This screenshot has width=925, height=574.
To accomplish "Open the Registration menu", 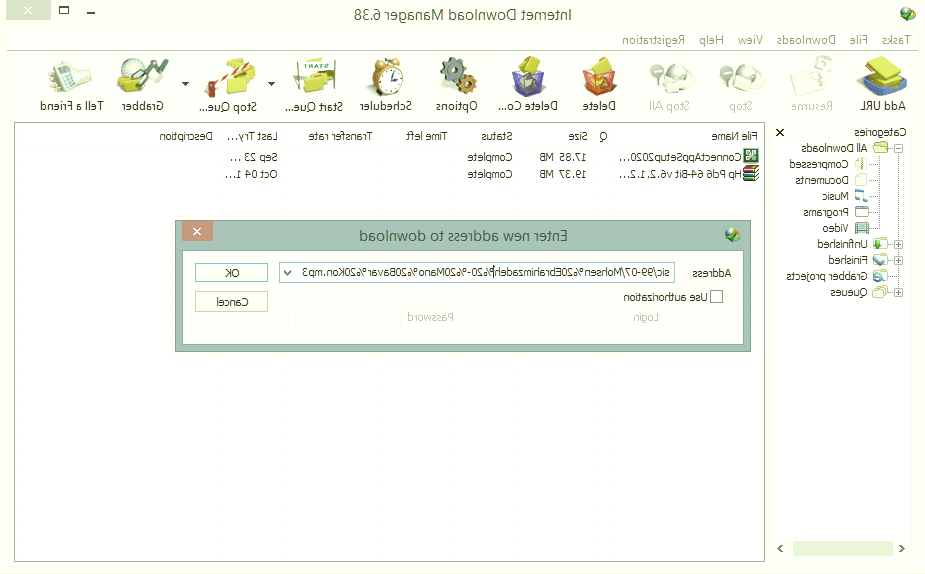I will tap(654, 40).
